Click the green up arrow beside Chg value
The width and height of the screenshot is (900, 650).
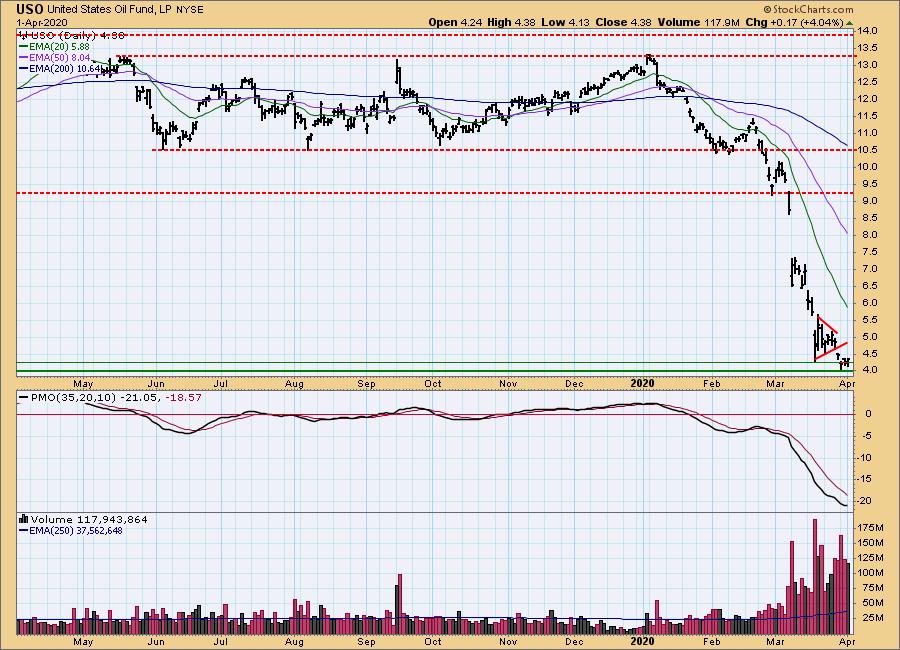tap(849, 23)
